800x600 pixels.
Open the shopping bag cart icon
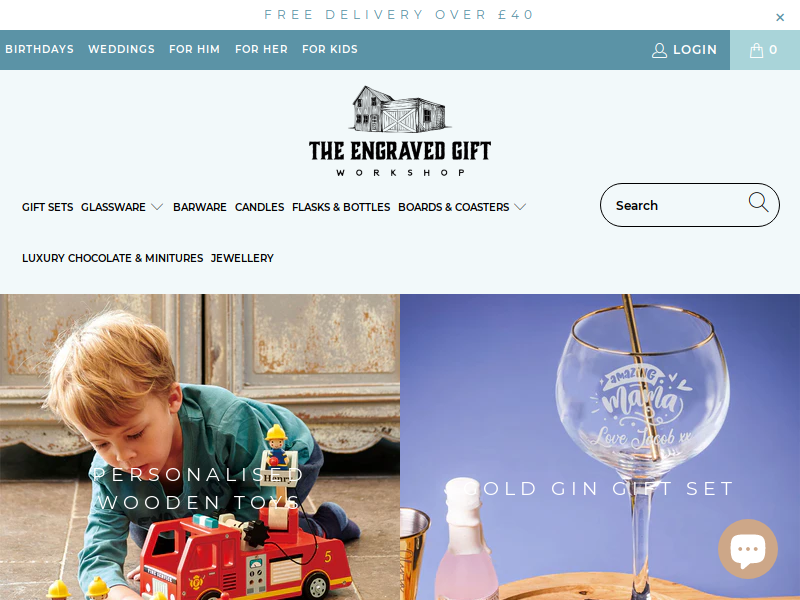pos(756,50)
